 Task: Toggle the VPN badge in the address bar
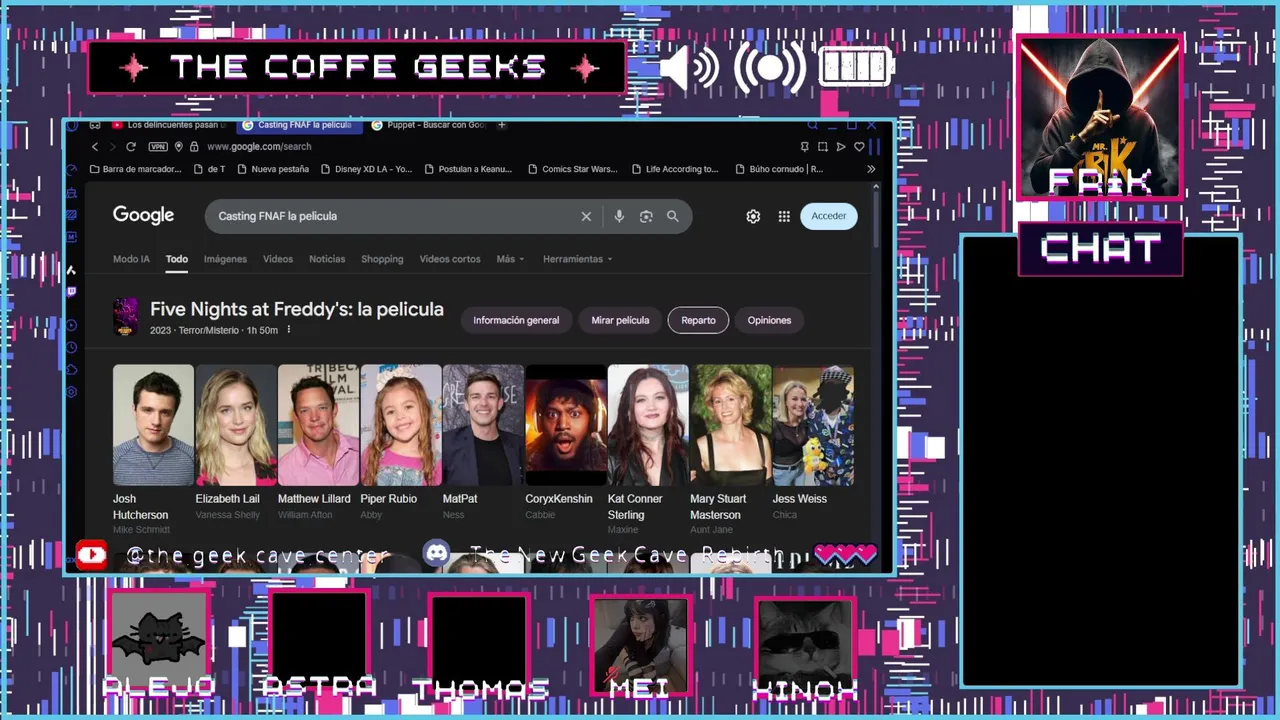pos(158,147)
